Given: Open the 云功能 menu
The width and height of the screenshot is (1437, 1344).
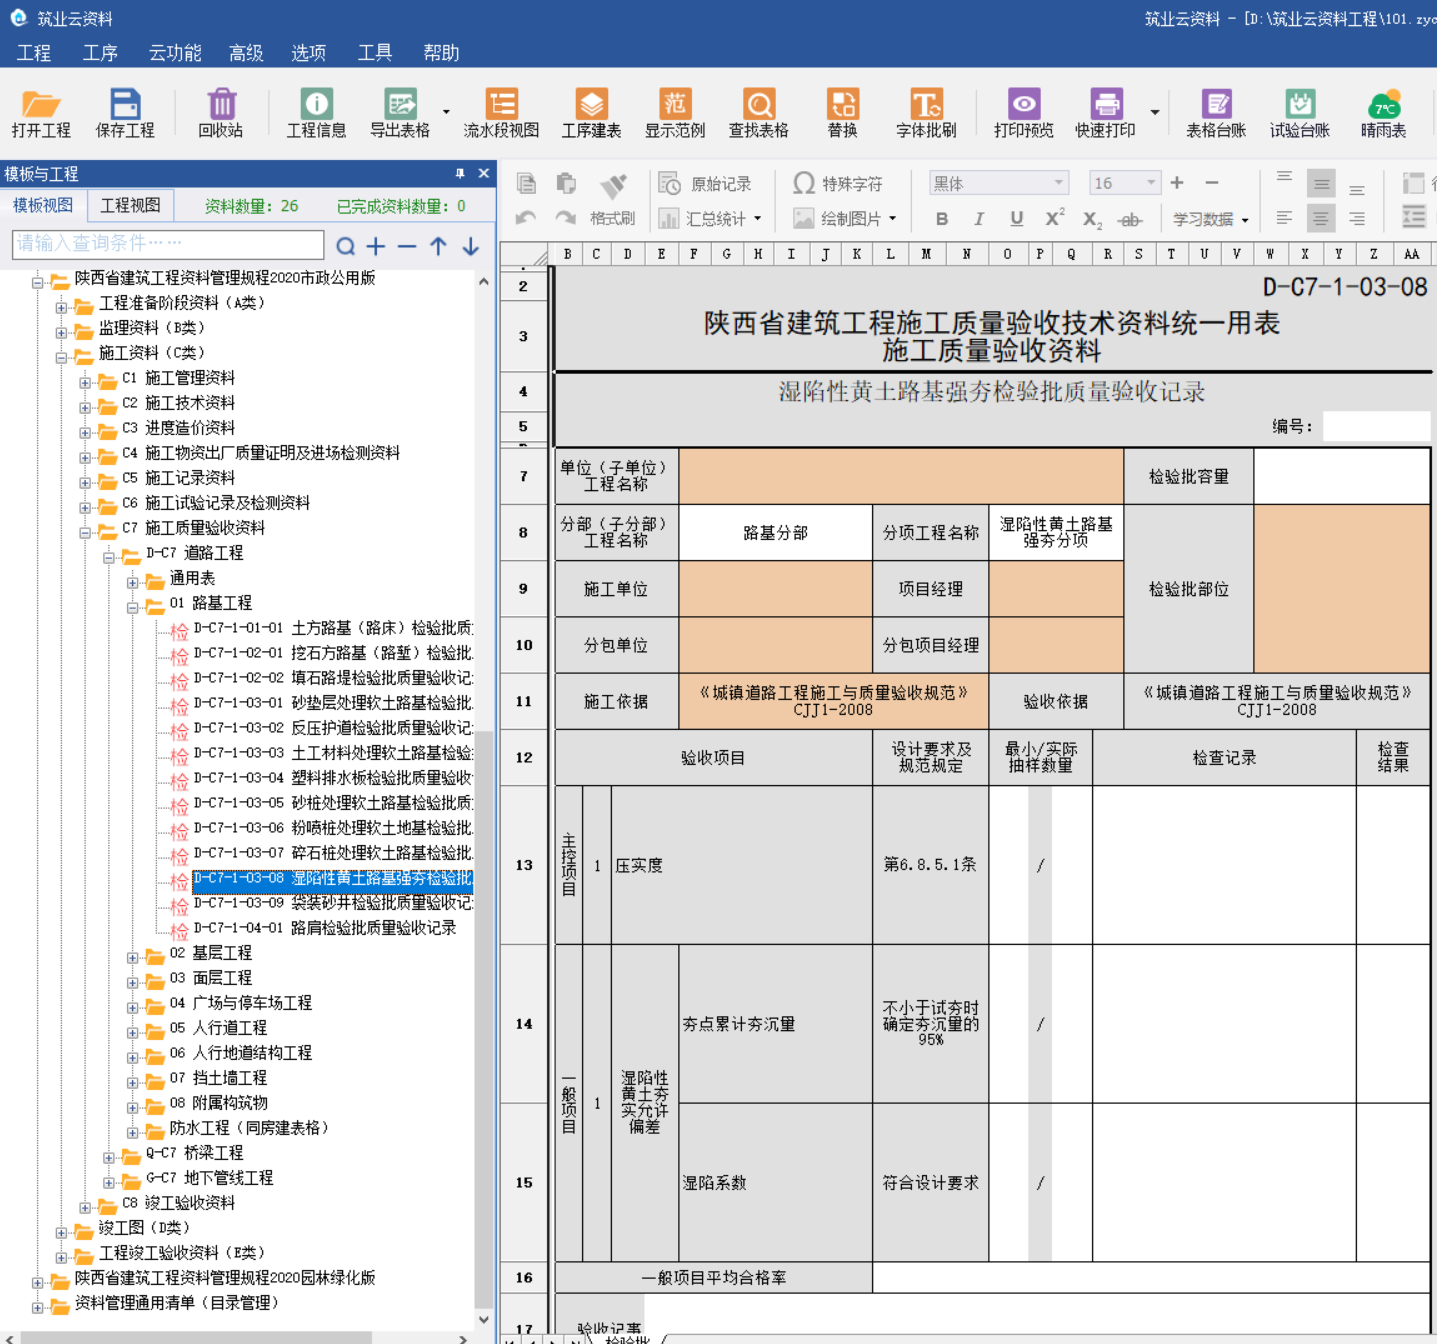Looking at the screenshot, I should tap(175, 52).
